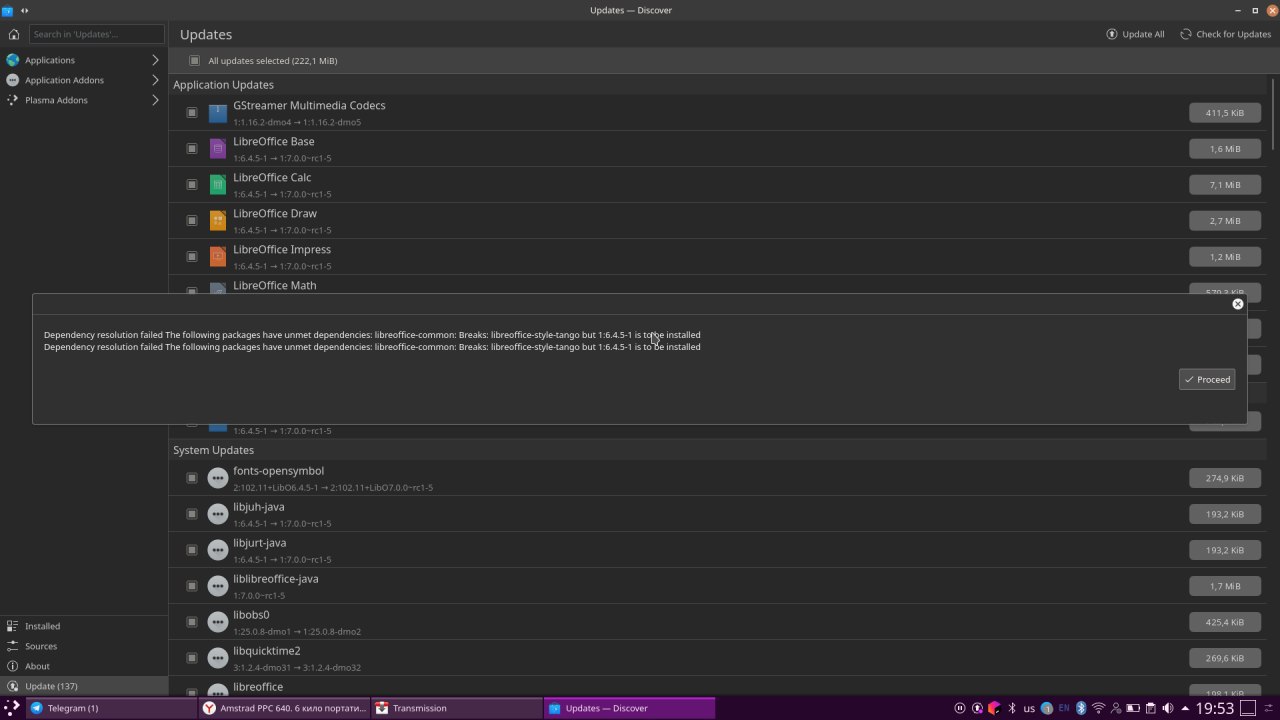
Task: Uncheck libjuh-java update checkbox
Action: point(192,514)
